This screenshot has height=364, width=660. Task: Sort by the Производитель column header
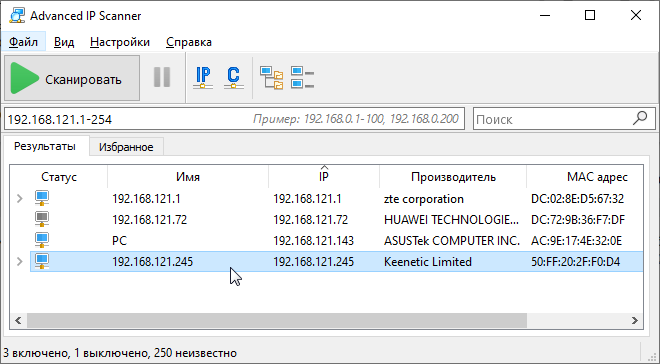coord(453,177)
